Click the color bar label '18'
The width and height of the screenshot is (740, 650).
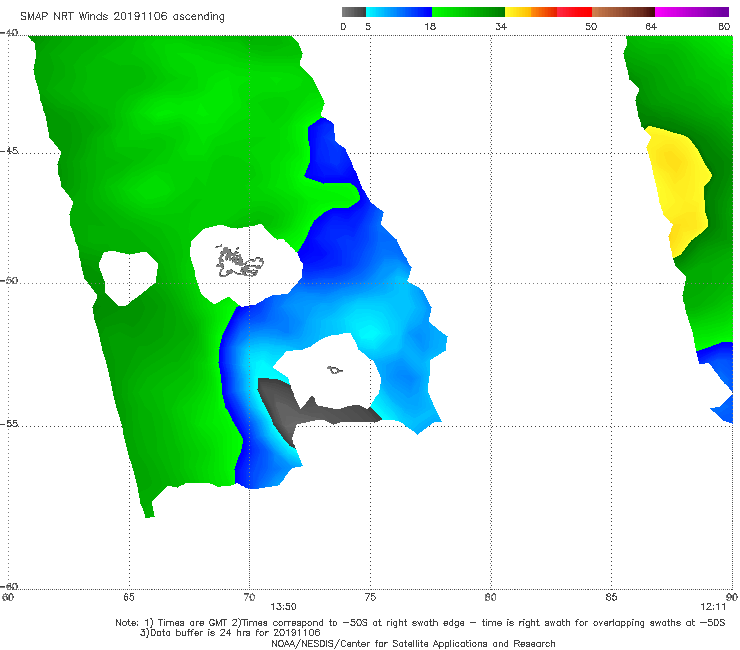pos(430,26)
